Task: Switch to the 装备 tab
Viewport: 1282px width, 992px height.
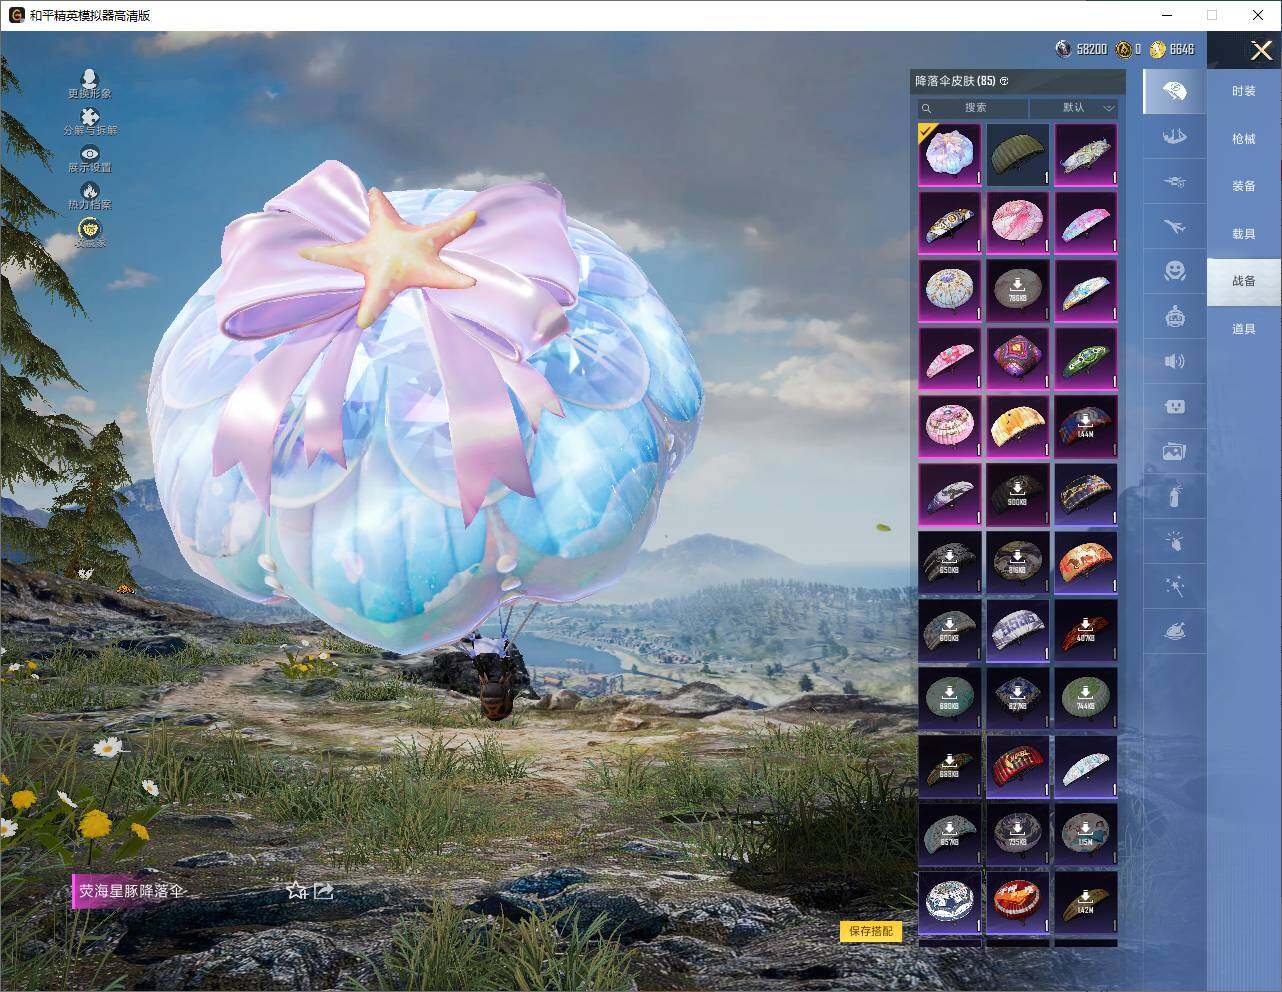Action: pos(1244,186)
